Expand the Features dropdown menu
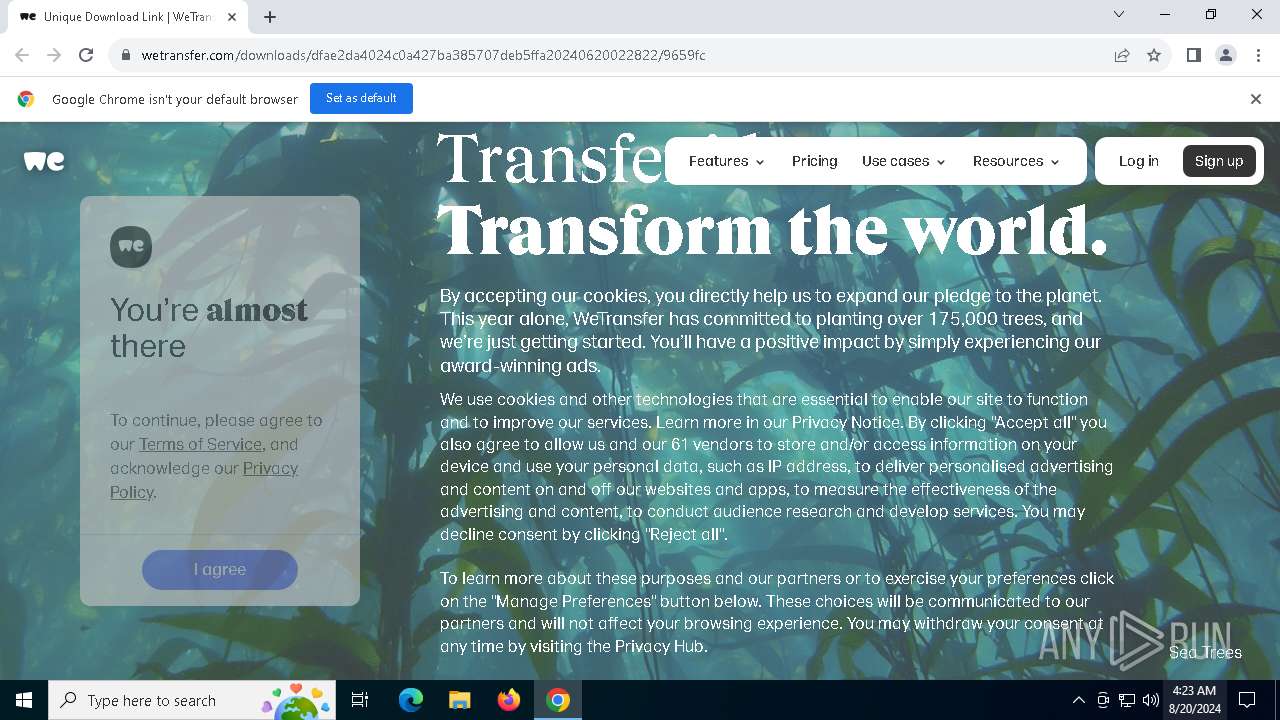Image resolution: width=1280 pixels, height=720 pixels. click(726, 161)
